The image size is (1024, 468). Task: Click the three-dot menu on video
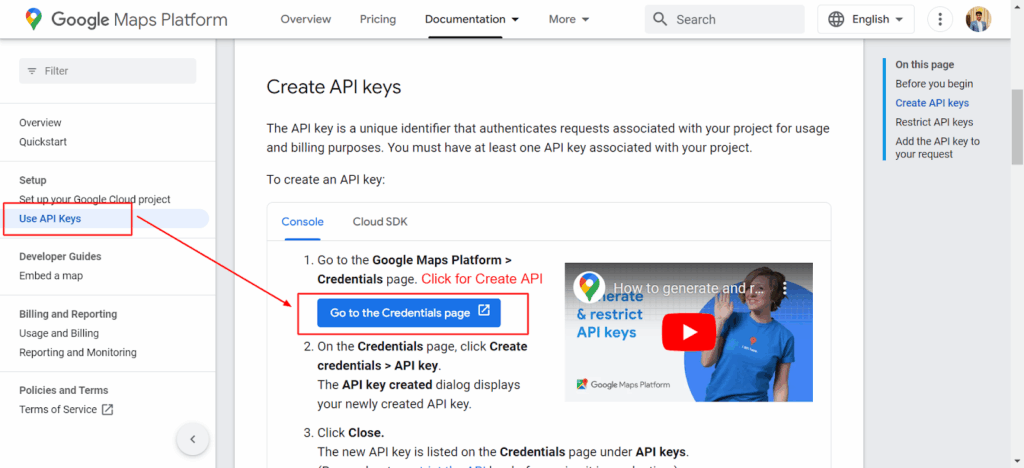pyautogui.click(x=786, y=288)
